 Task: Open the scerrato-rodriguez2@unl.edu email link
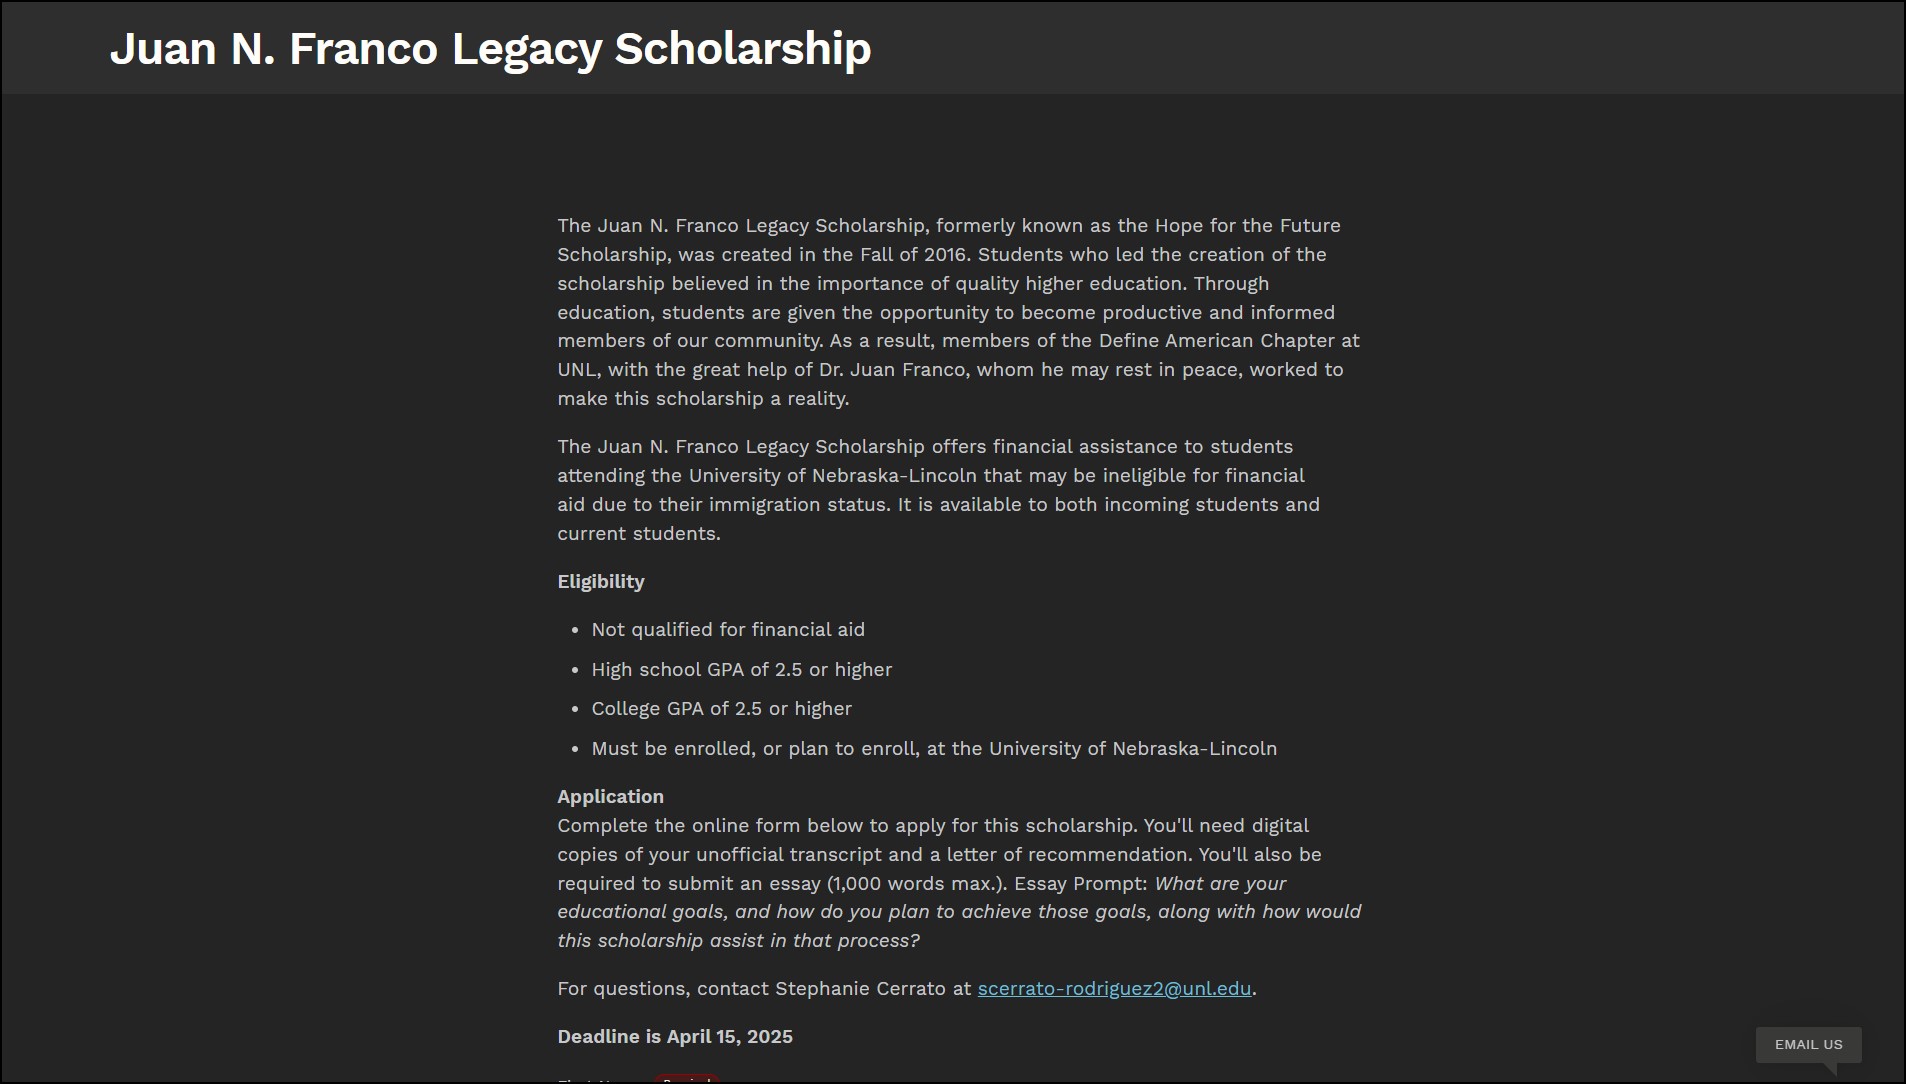[1114, 989]
